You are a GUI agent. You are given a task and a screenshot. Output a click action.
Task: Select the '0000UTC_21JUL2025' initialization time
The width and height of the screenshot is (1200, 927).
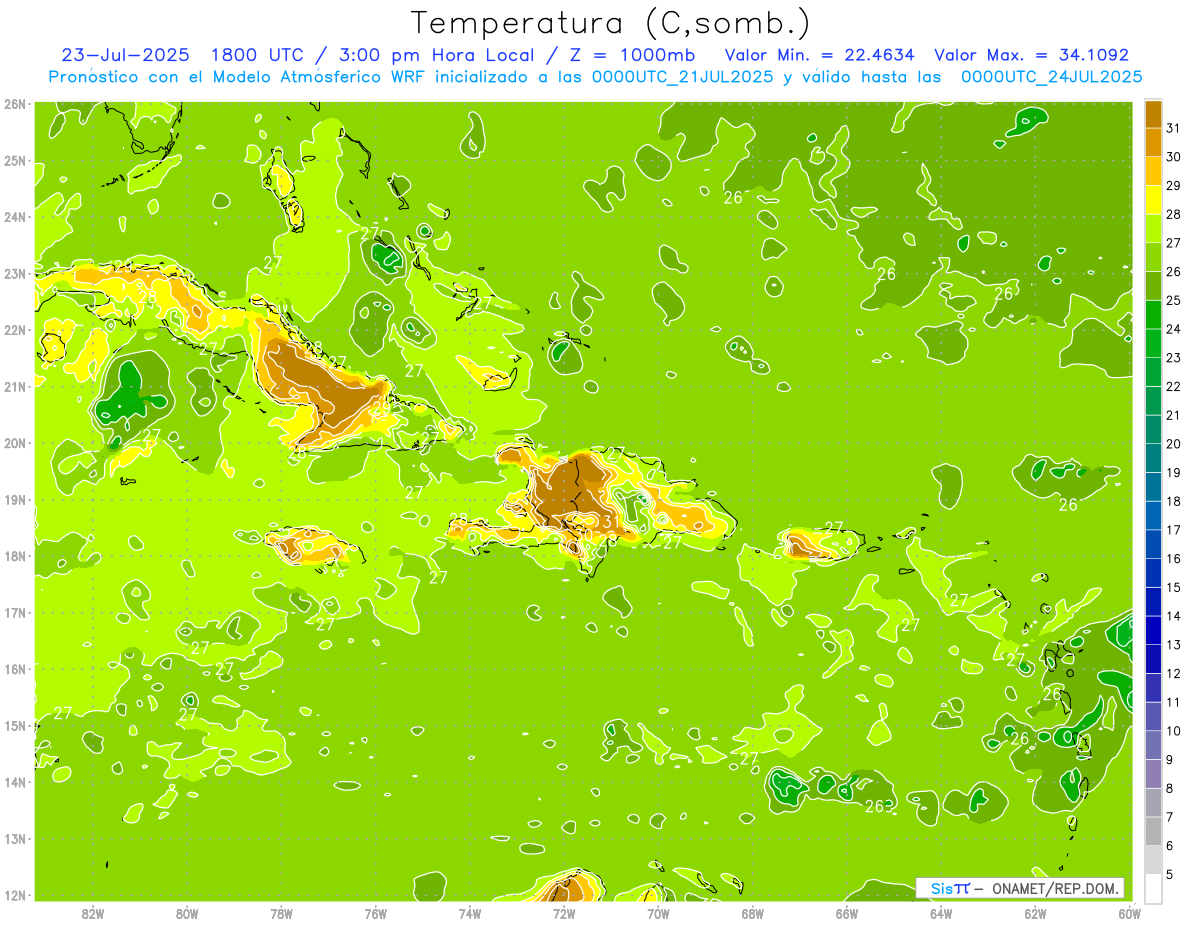click(682, 76)
